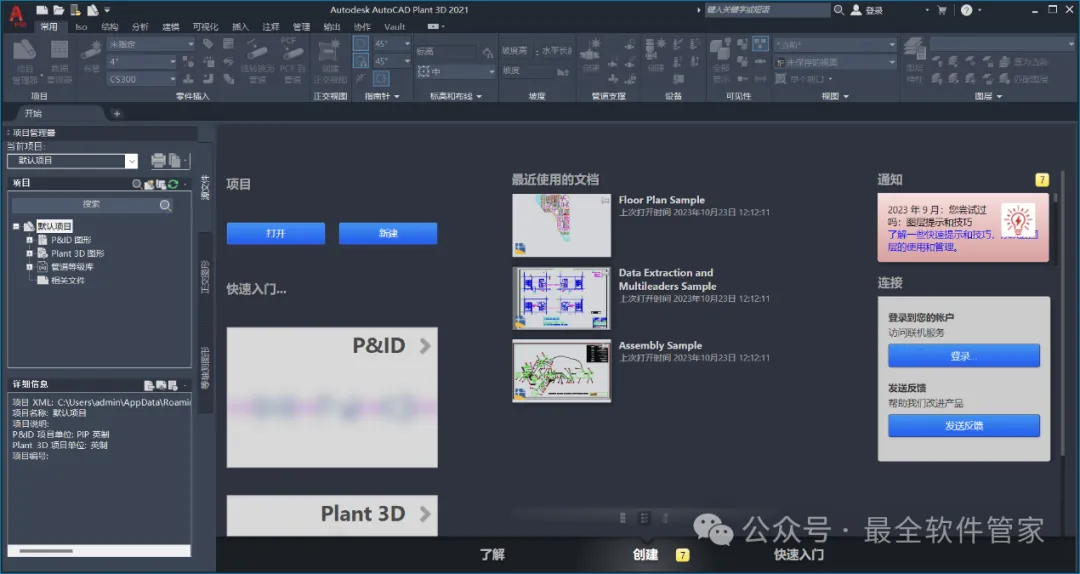The image size is (1080, 574).
Task: Open the 数据管理器 ribbon button
Action: pos(60,61)
